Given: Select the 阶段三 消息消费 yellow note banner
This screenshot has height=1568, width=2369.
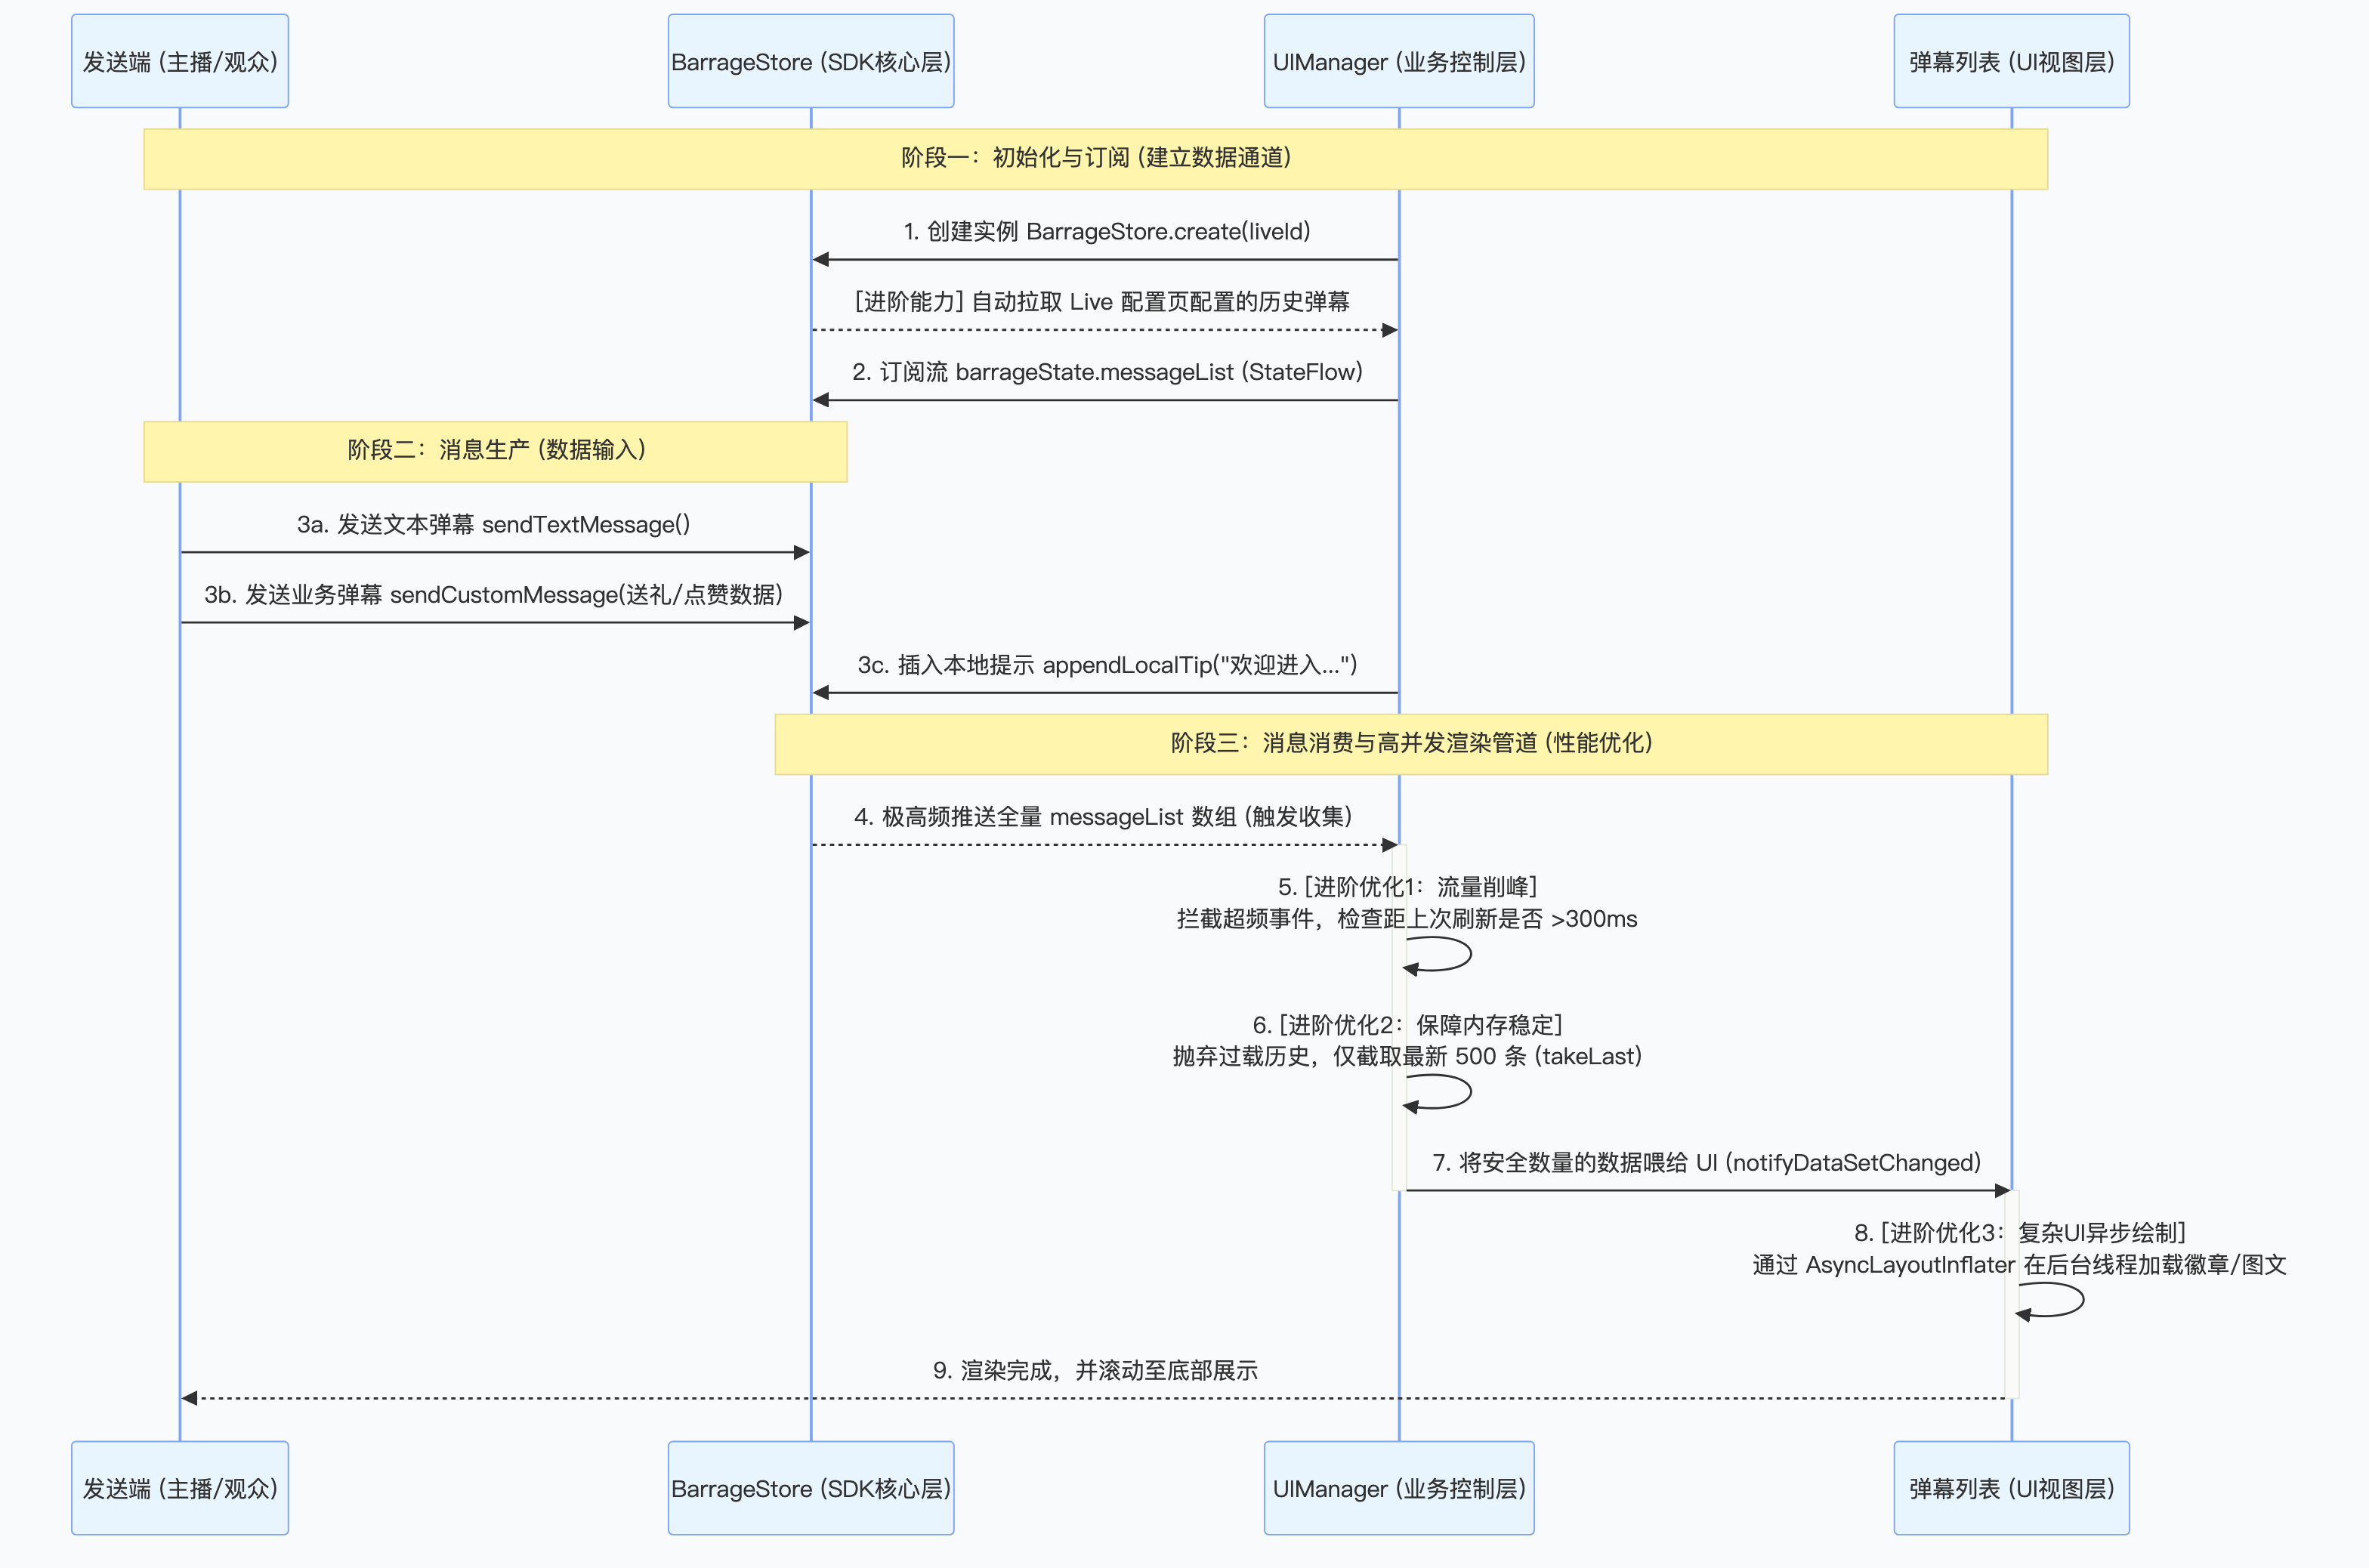Looking at the screenshot, I should coord(1410,743).
